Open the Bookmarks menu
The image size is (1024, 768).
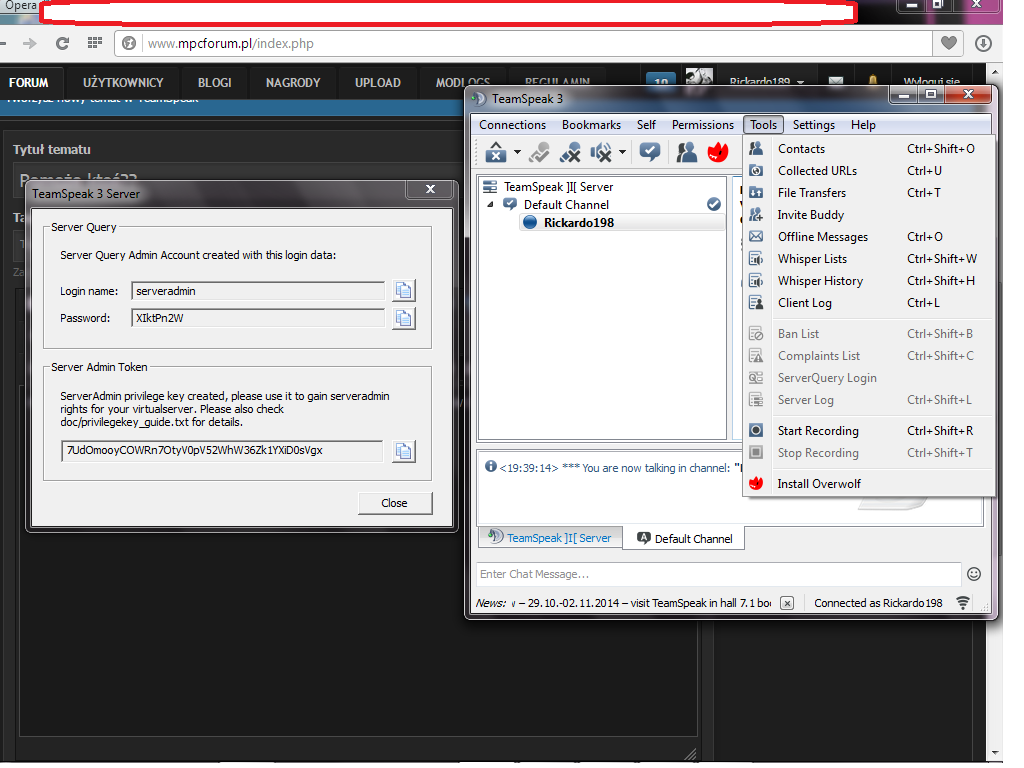pos(591,125)
